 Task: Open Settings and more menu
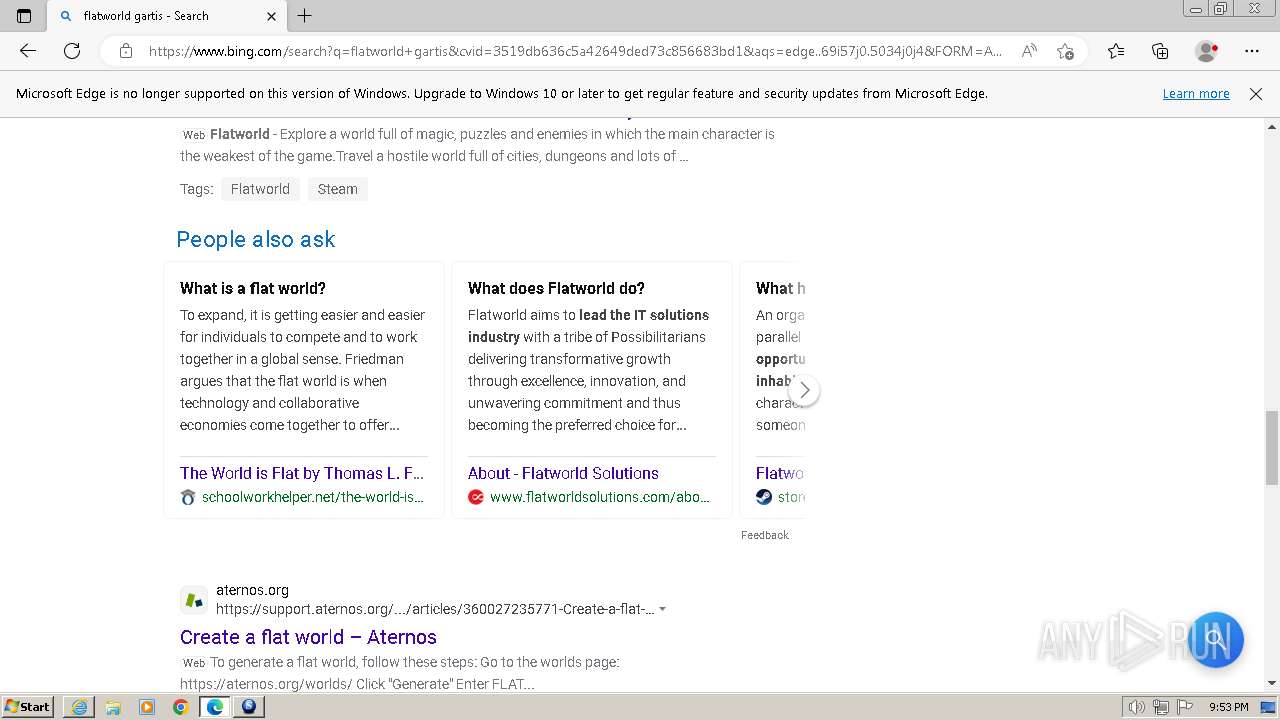1252,51
